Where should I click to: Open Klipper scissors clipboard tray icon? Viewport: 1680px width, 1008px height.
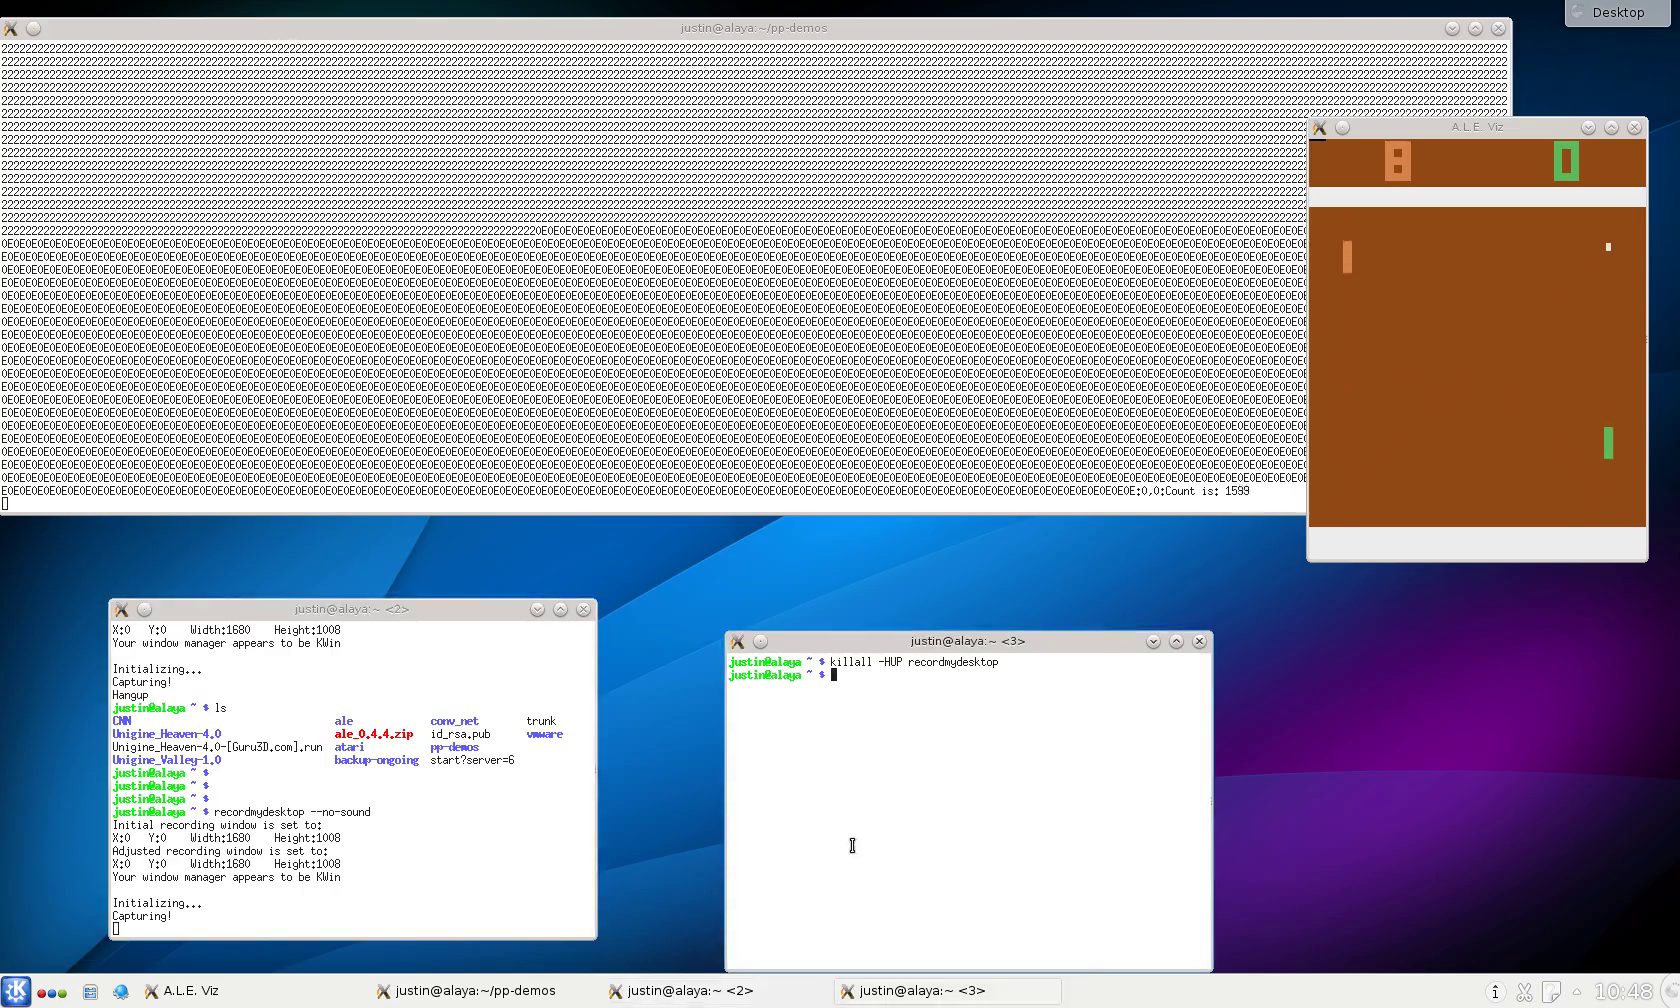coord(1524,992)
